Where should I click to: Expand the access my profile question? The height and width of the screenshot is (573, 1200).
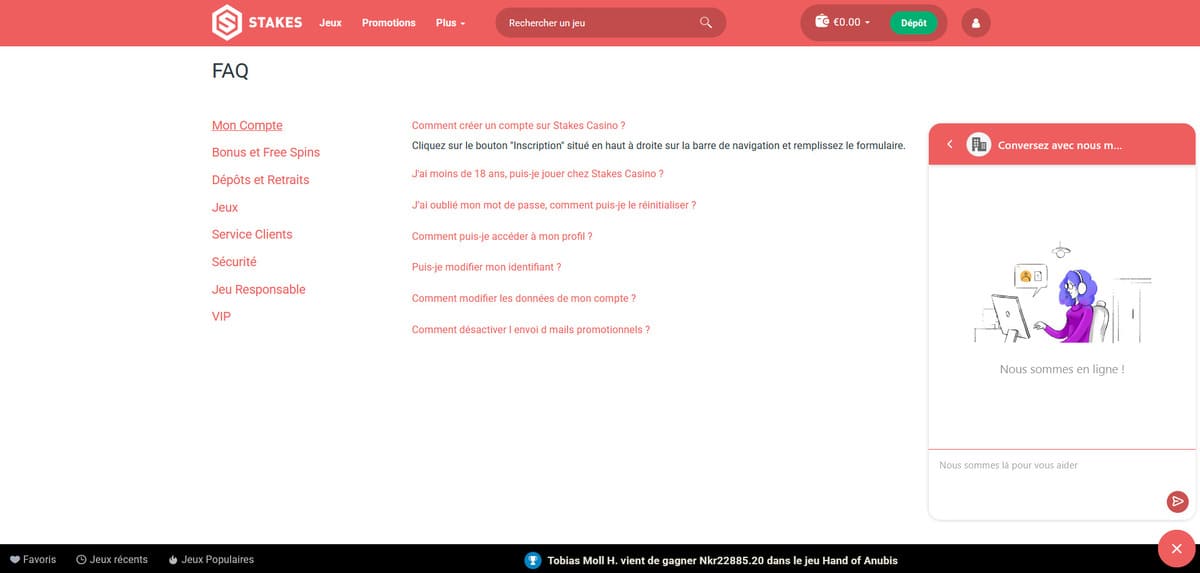click(502, 237)
